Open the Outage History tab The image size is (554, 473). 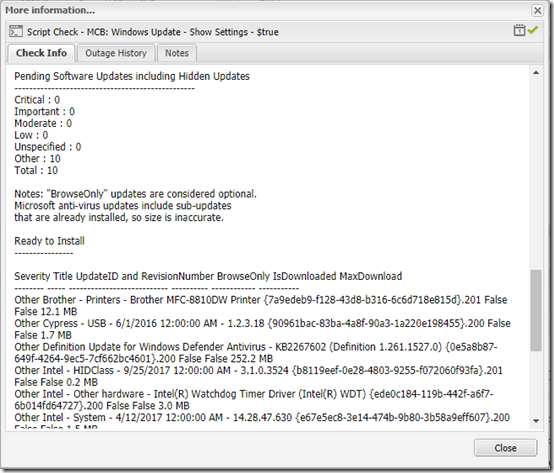tap(116, 53)
